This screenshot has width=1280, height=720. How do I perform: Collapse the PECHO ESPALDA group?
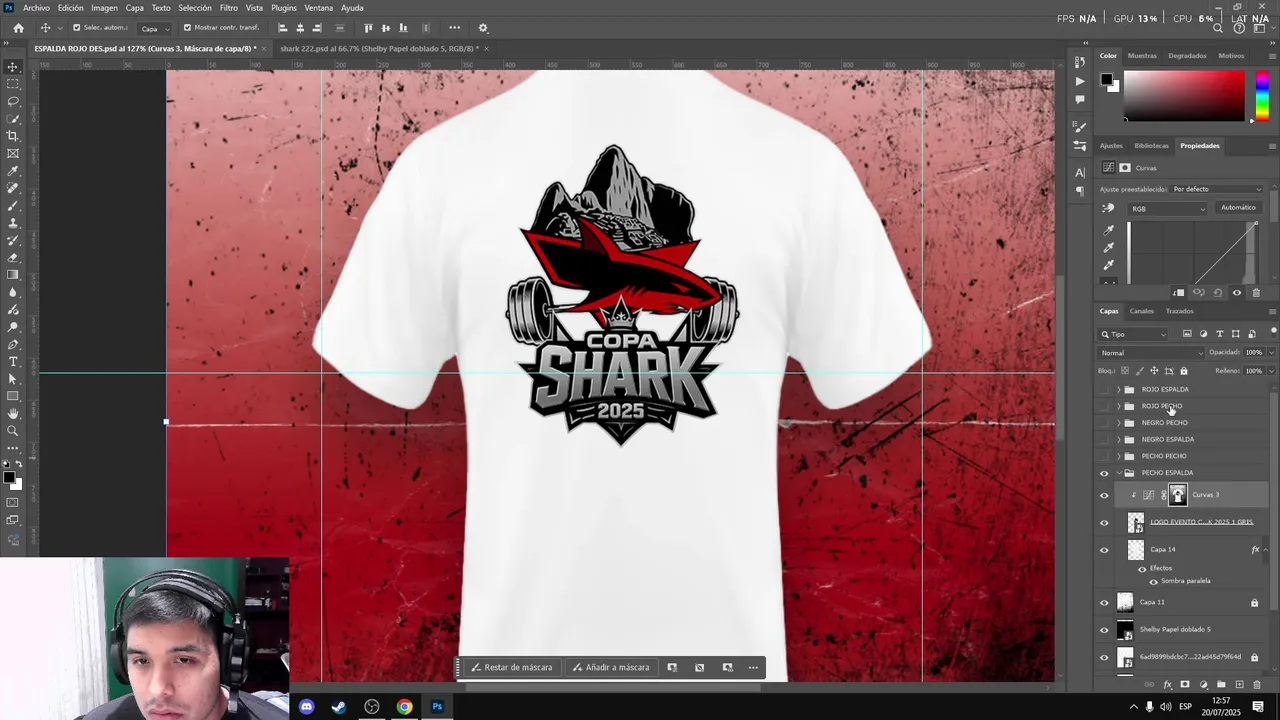(1119, 473)
